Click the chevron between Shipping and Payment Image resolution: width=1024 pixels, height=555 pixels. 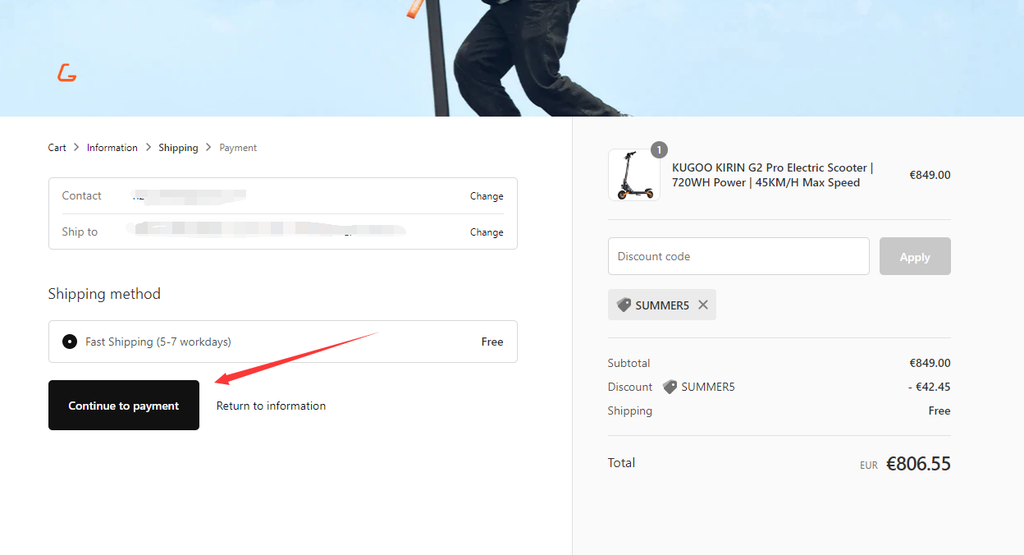tap(208, 148)
